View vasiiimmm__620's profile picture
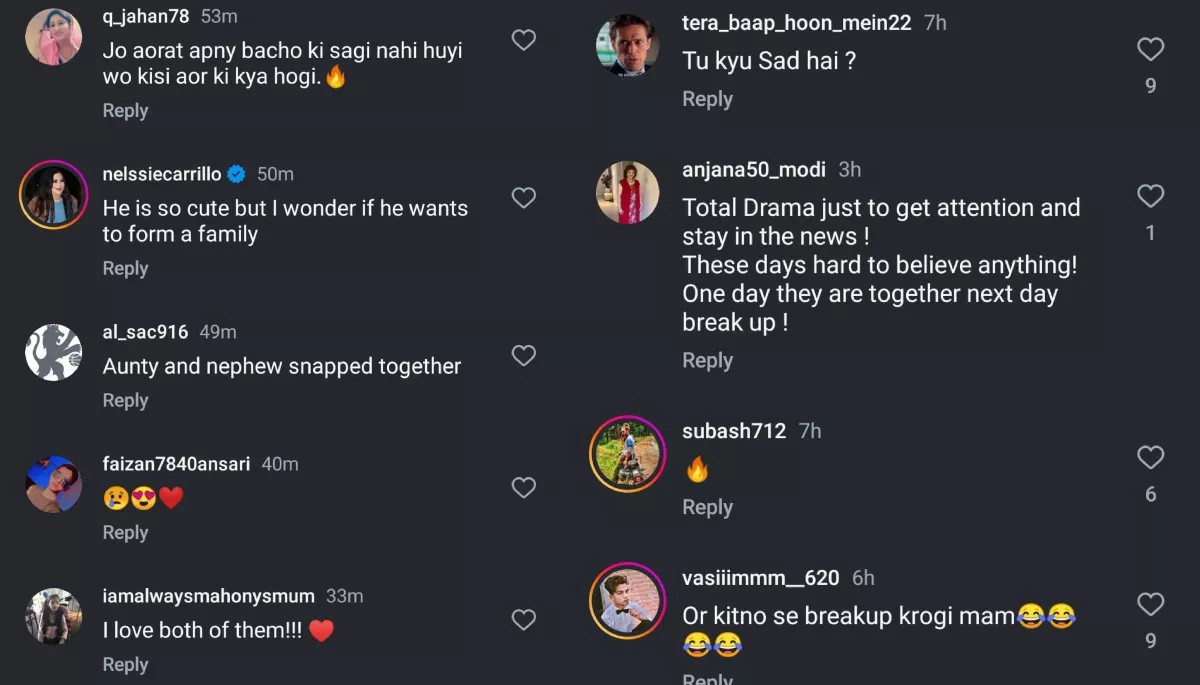The width and height of the screenshot is (1200, 685). click(627, 601)
